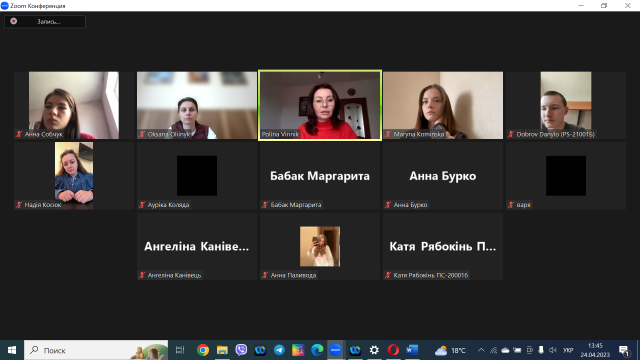Screen dimensions: 640x360
Task: Click muted mic icon next to Dobrov Danylo
Action: coord(511,134)
